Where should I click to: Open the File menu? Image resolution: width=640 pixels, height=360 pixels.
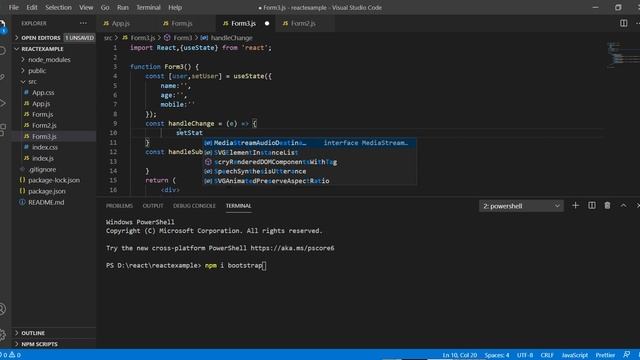[x=13, y=7]
